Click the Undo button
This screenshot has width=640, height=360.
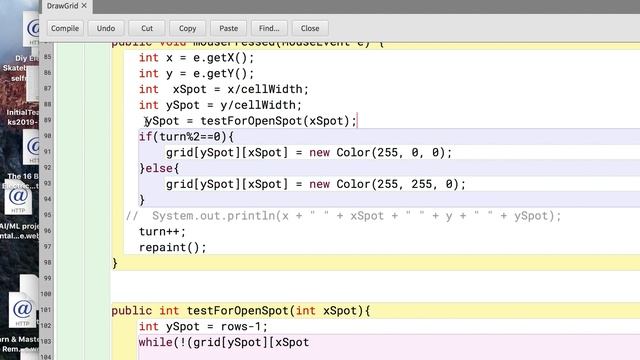click(106, 28)
